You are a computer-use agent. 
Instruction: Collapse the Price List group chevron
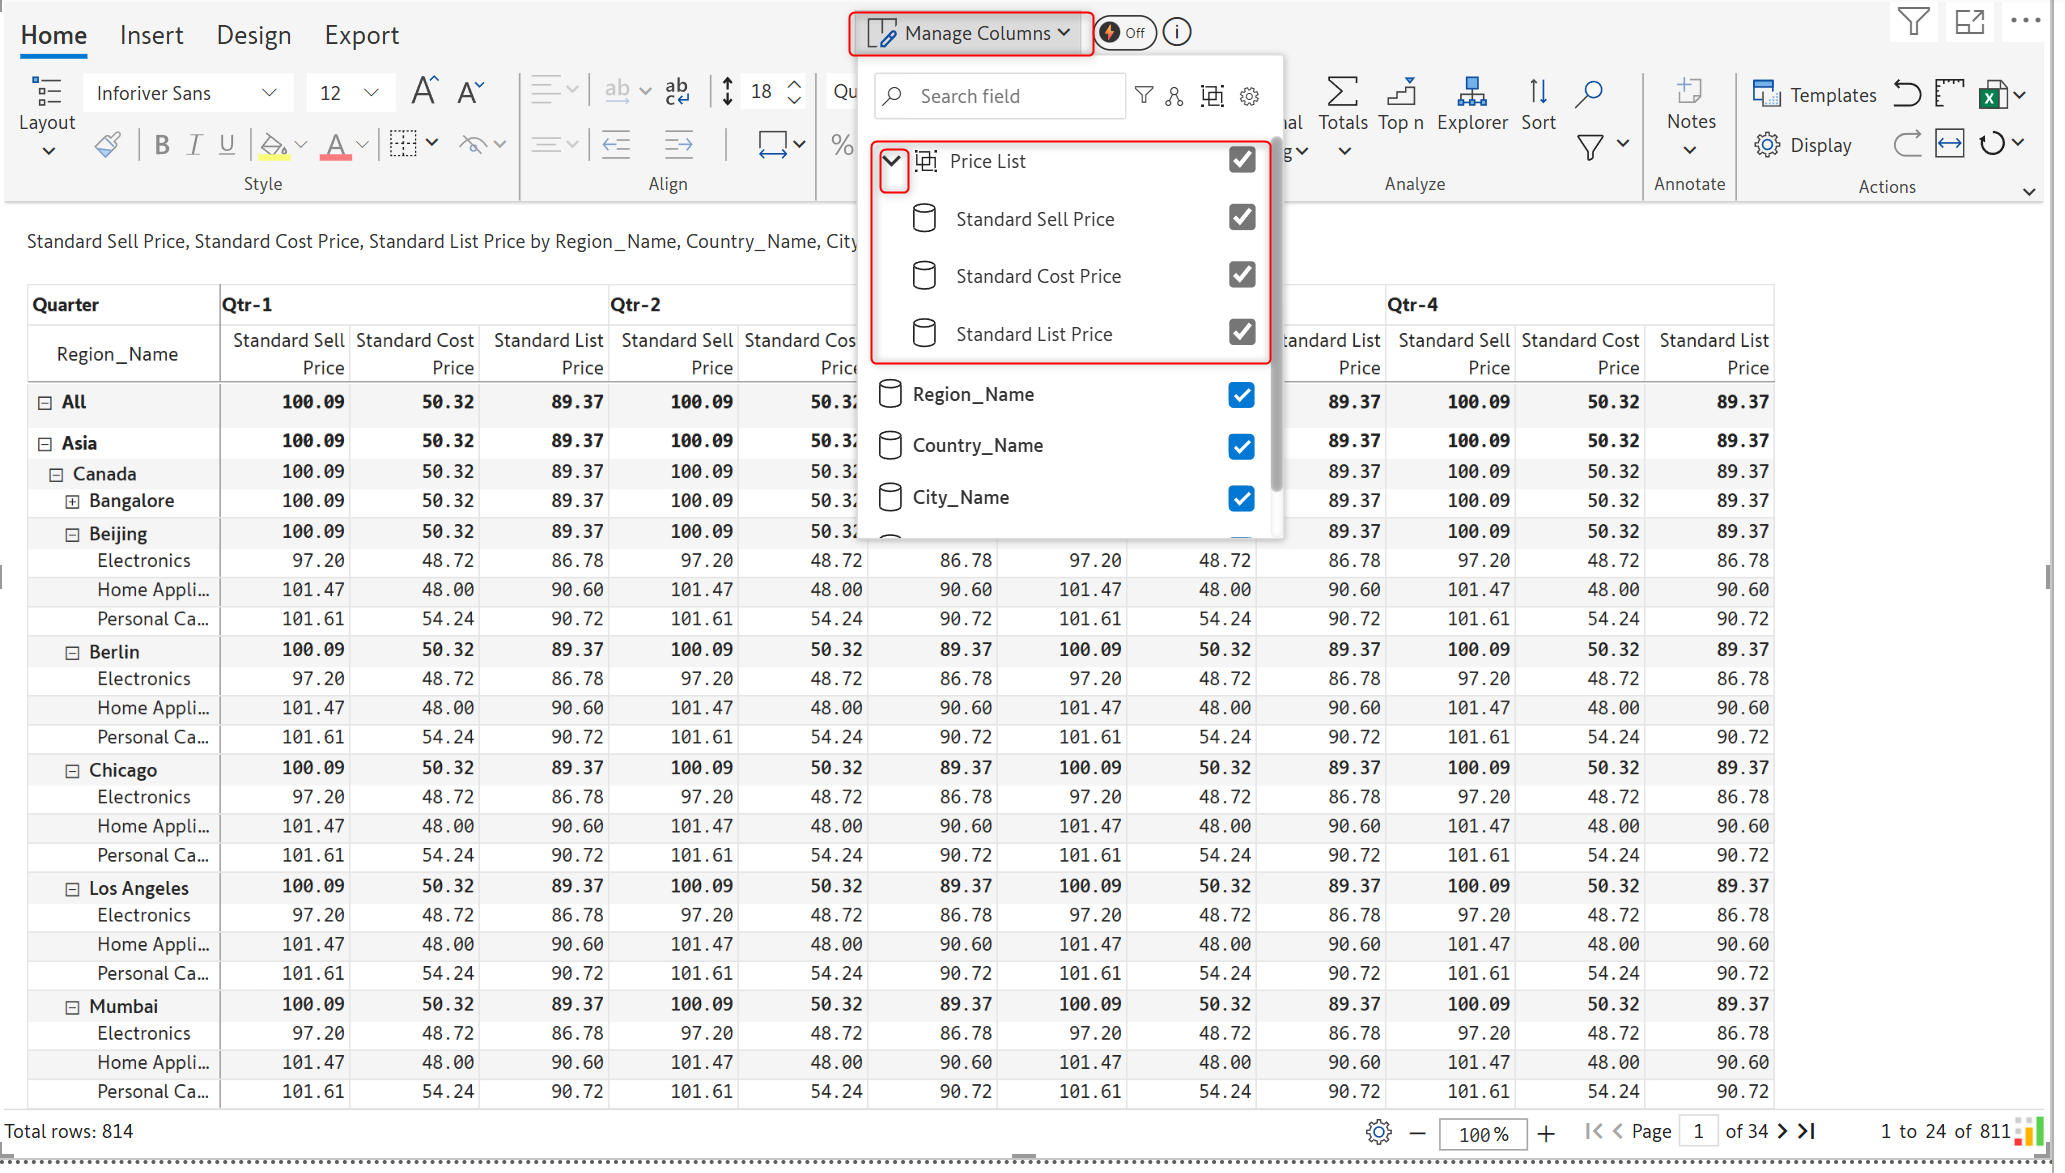[892, 161]
